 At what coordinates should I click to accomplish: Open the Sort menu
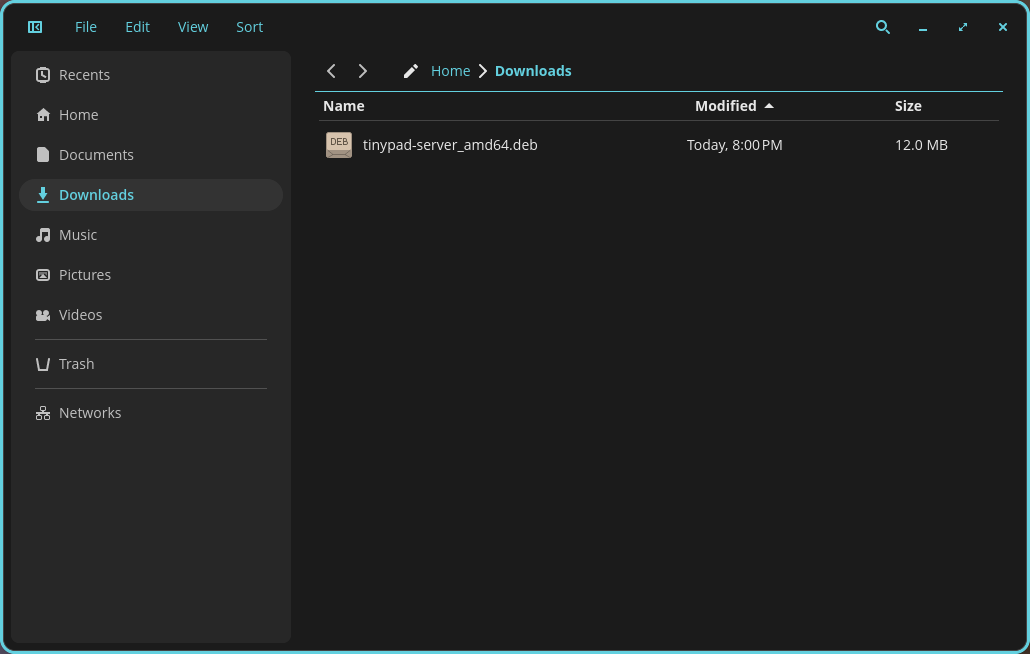(250, 27)
